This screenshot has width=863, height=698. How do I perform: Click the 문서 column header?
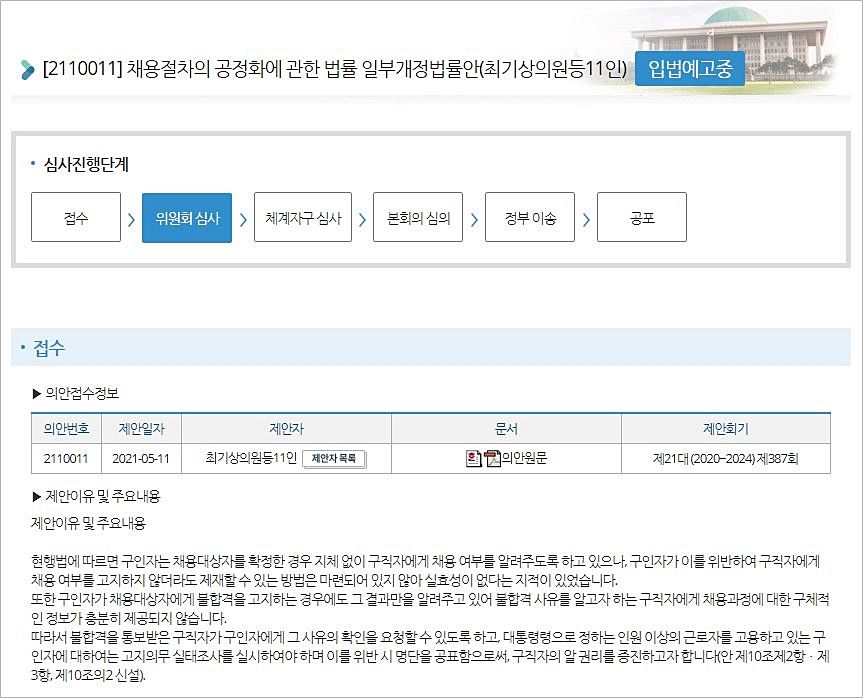coord(506,429)
